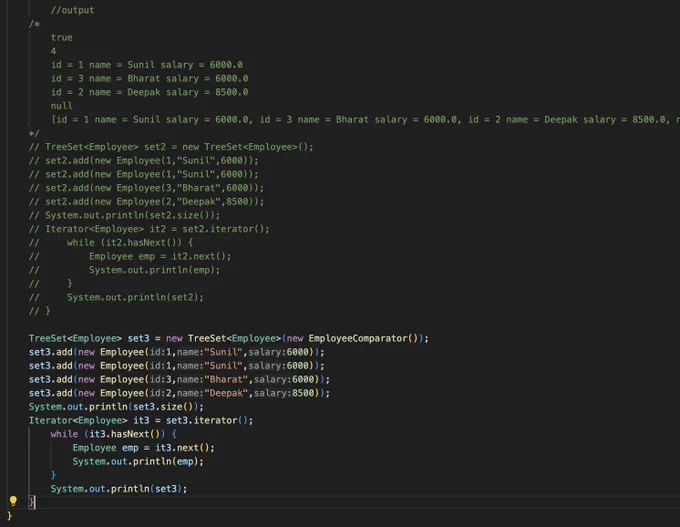Click 'Iterator<Employee> it3 = set3.iterator()' line
This screenshot has height=527, width=680.
[x=141, y=420]
